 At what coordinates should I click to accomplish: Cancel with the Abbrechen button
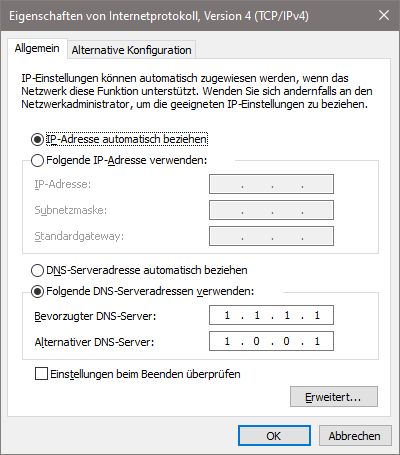tap(355, 436)
